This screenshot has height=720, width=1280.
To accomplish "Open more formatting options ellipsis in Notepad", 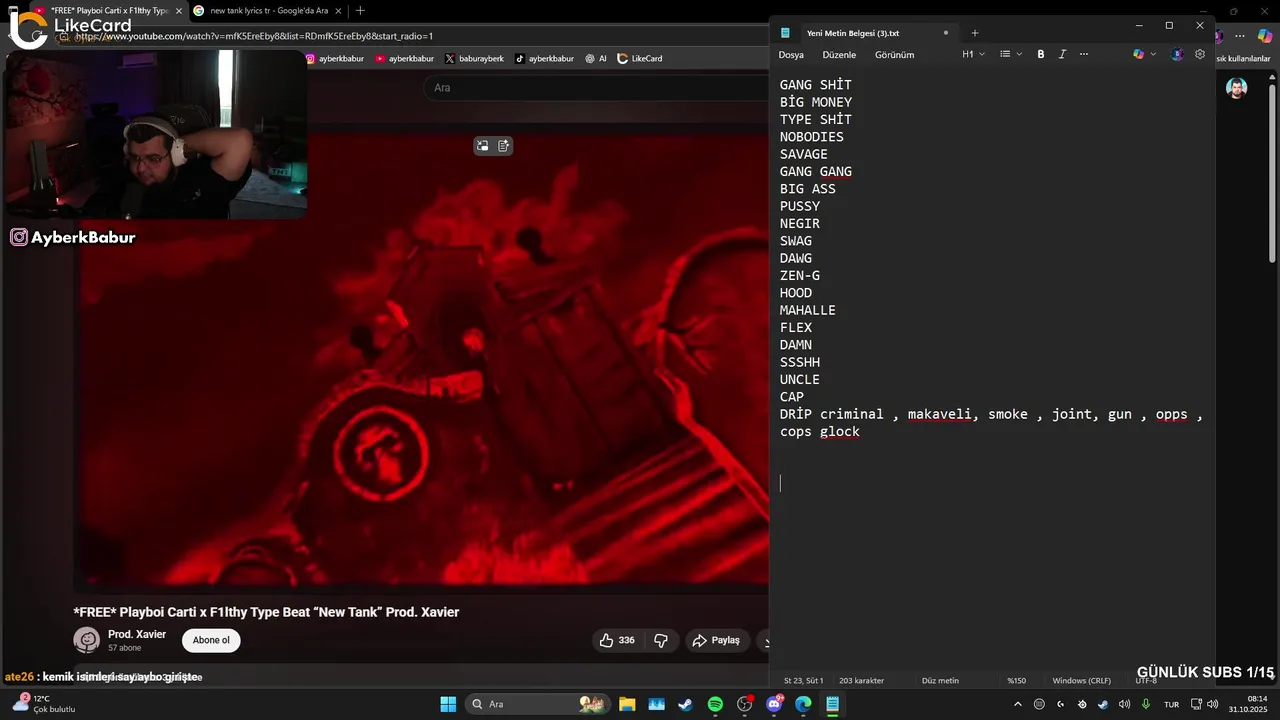I will (x=1084, y=54).
